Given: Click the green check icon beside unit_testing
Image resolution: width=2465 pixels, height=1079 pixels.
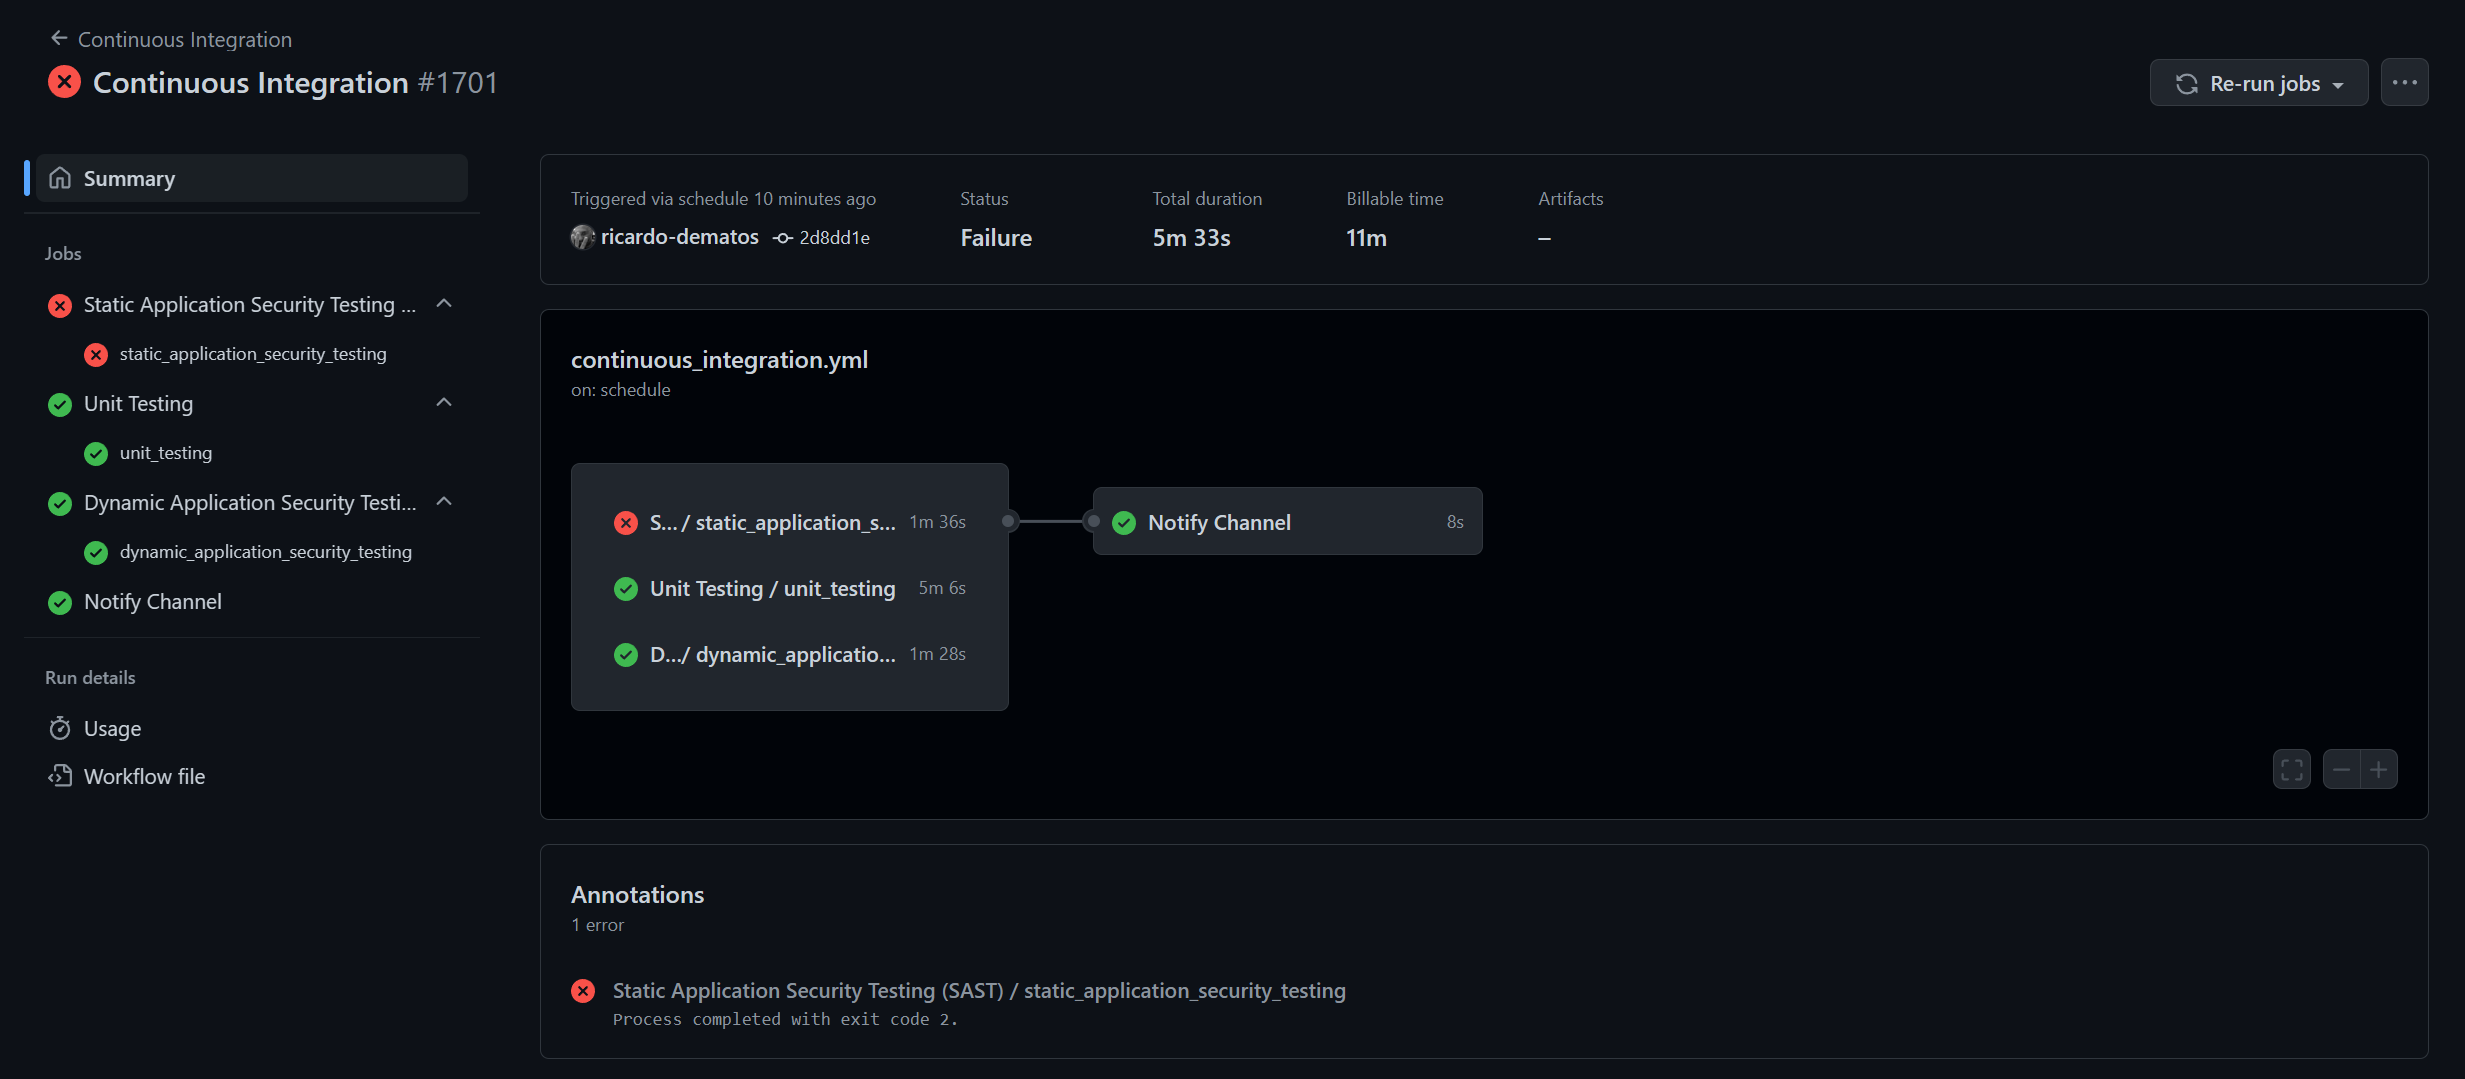Looking at the screenshot, I should click(95, 453).
